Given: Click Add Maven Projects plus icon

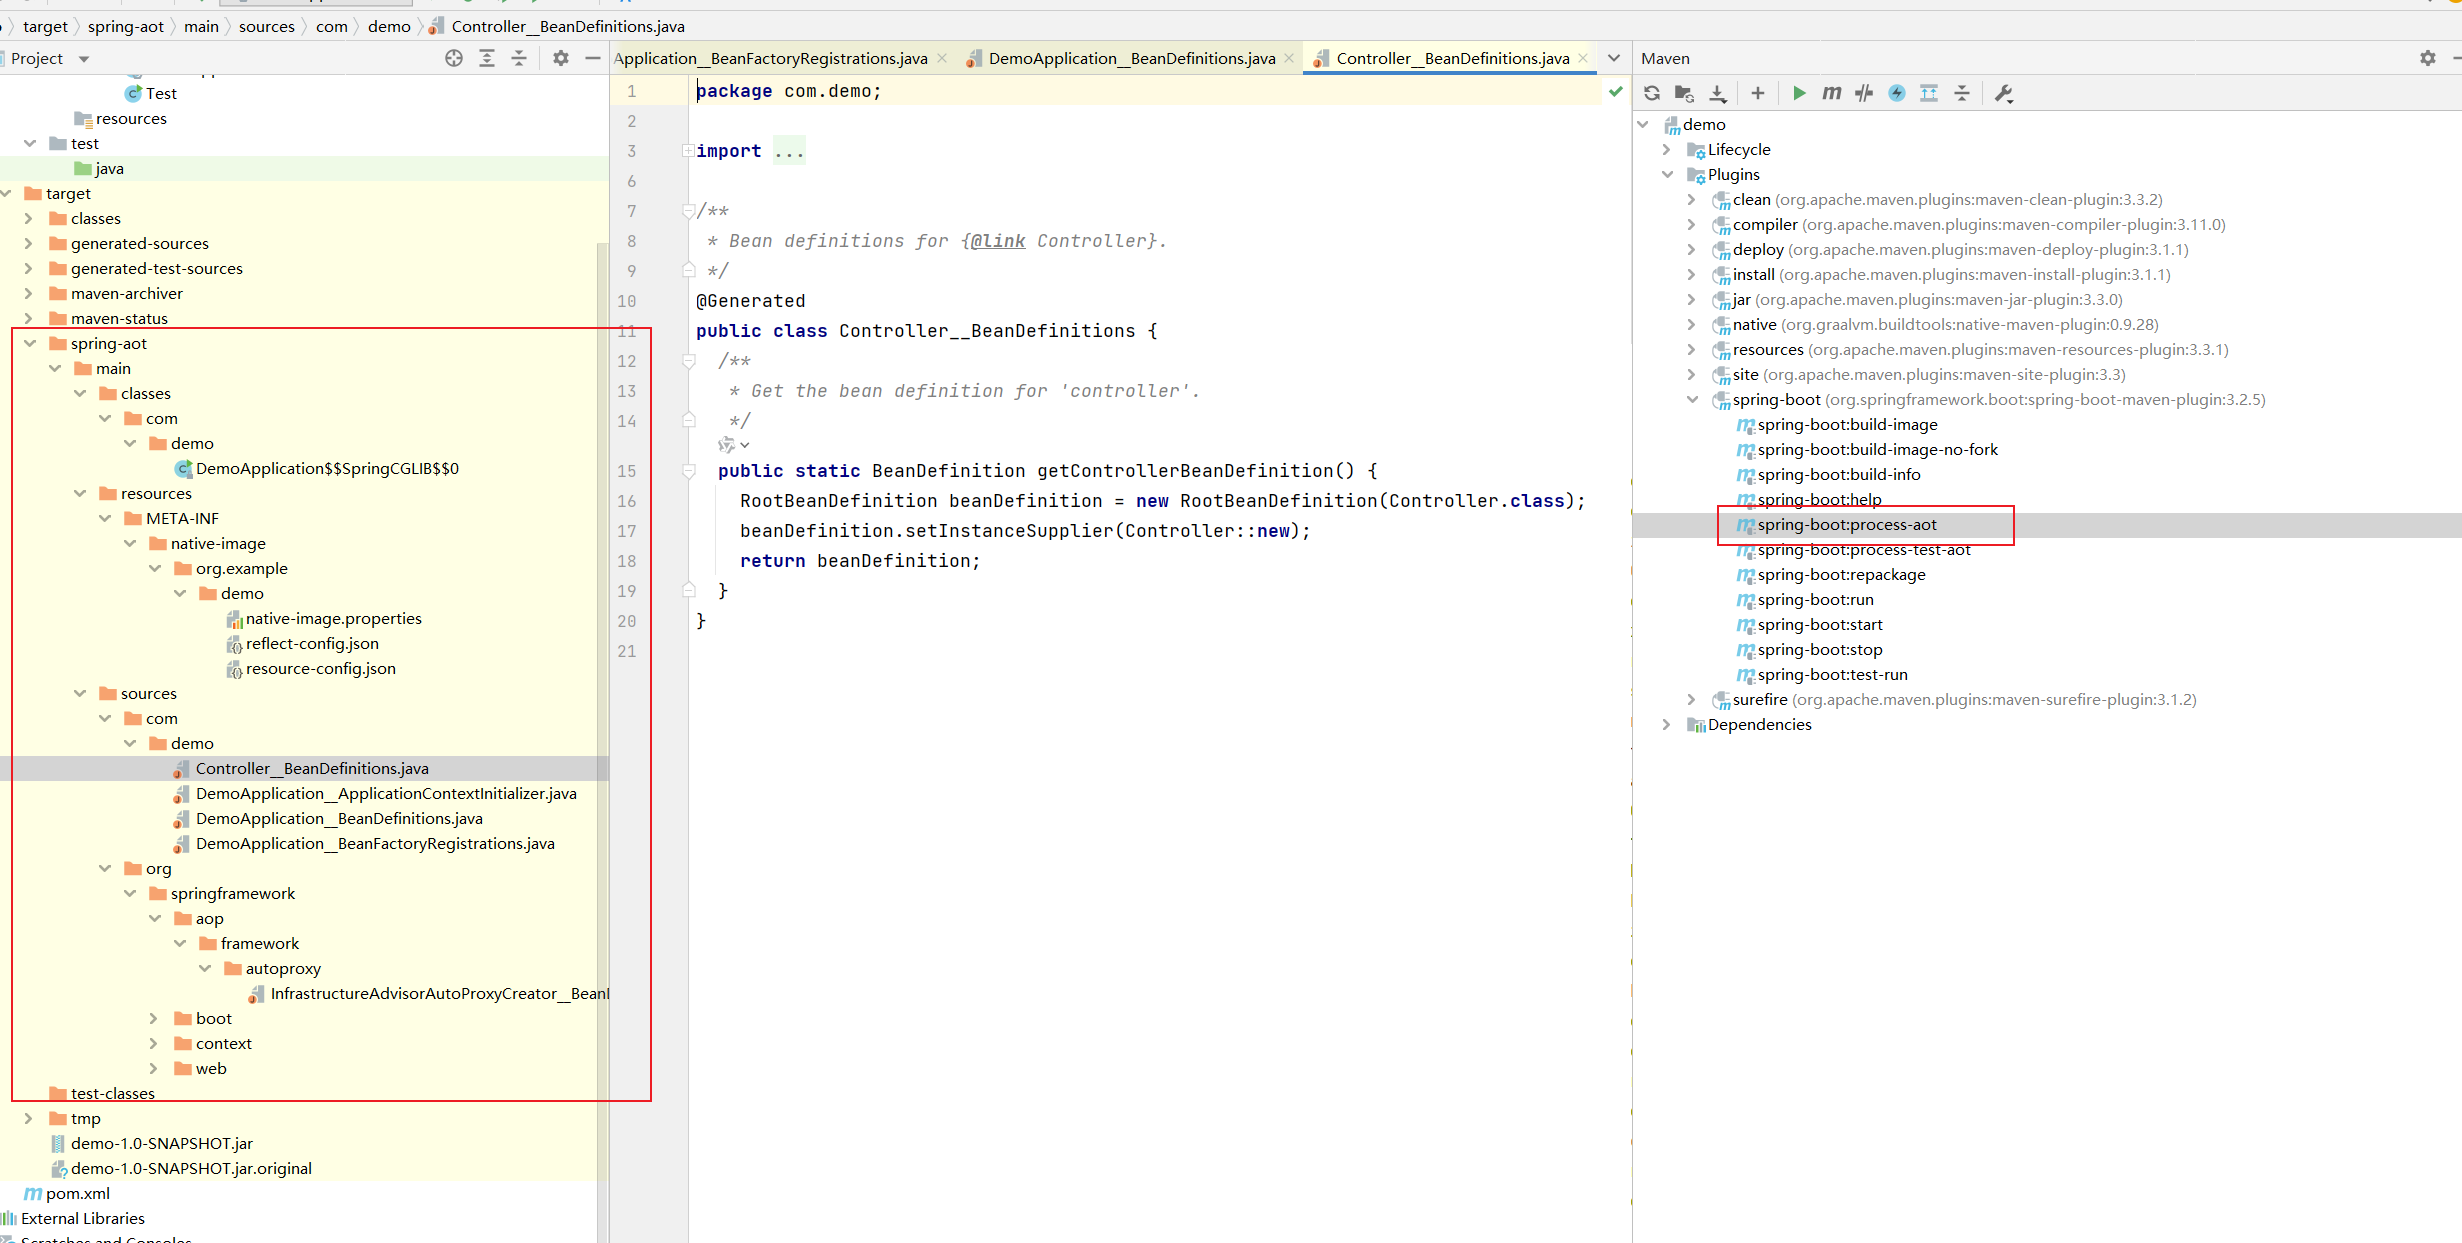Looking at the screenshot, I should click(x=1758, y=93).
